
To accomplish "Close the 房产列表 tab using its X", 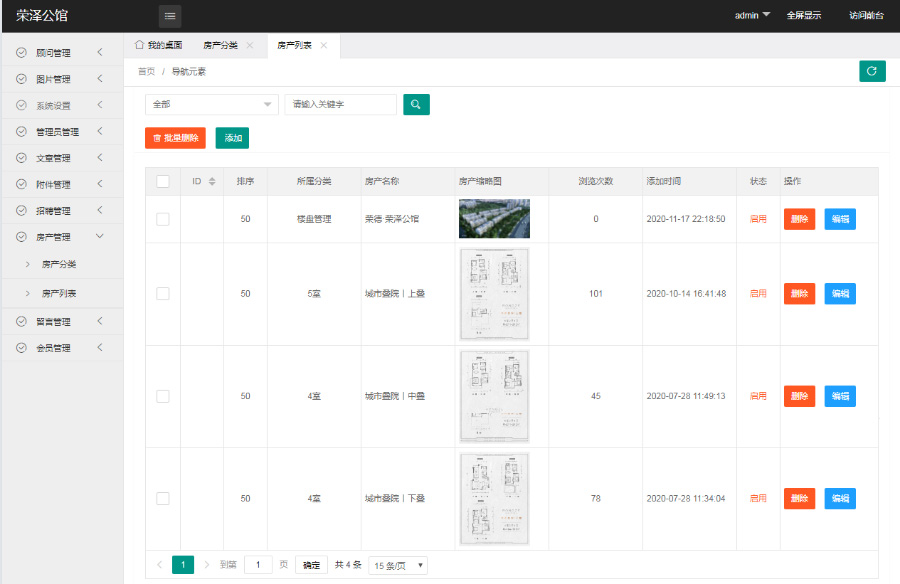I will 324,45.
